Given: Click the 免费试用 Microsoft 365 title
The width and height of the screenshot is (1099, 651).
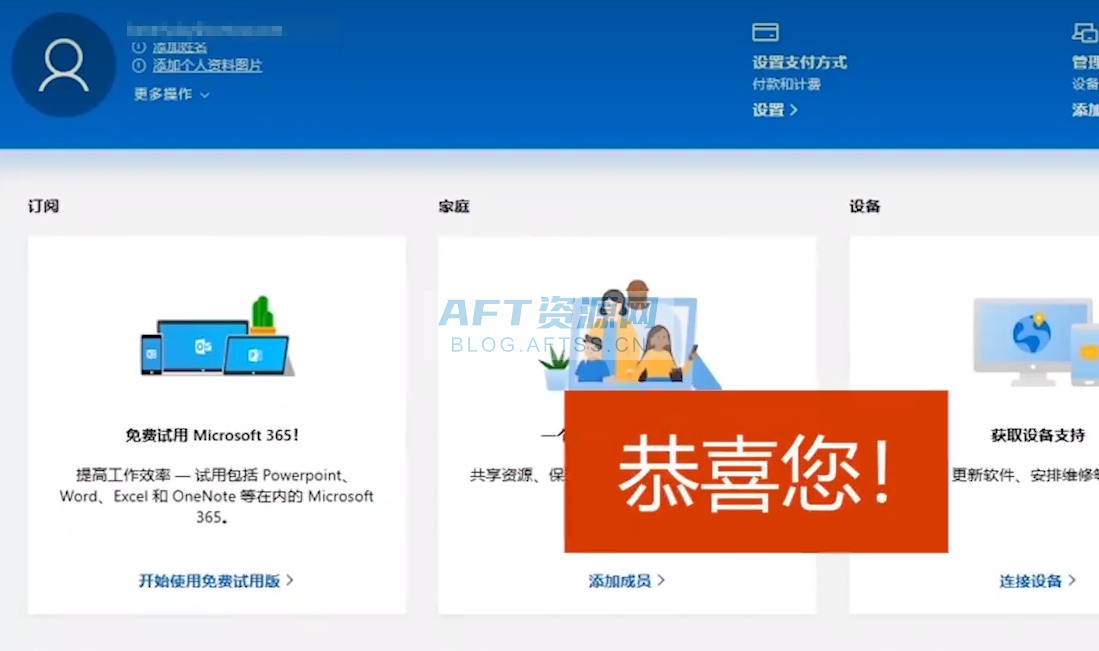Looking at the screenshot, I should coord(212,435).
